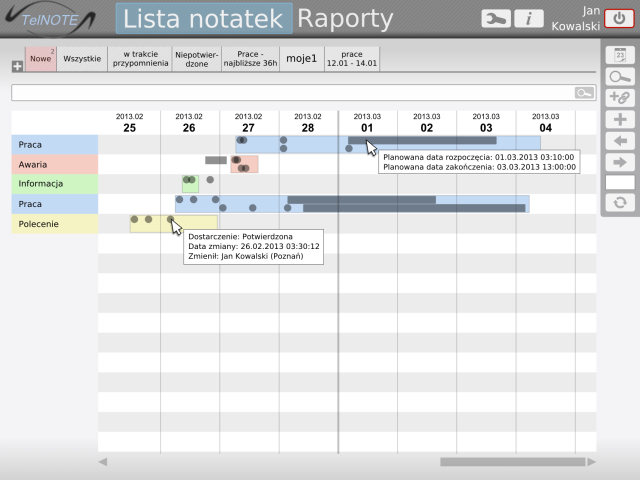Click the date header 2013.03 02

pyautogui.click(x=427, y=123)
